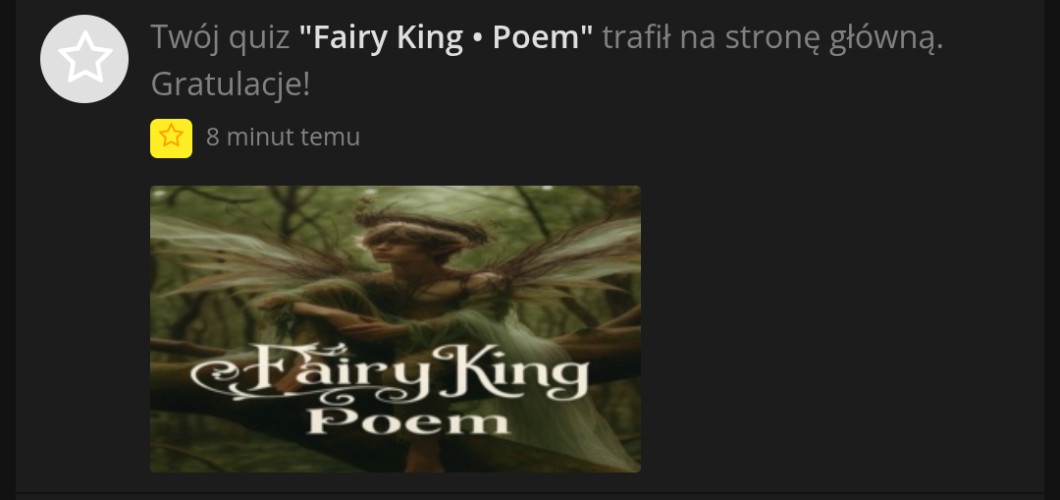Image resolution: width=1060 pixels, height=500 pixels.
Task: Click the "Poem" word on the cover image
Action: [x=408, y=421]
